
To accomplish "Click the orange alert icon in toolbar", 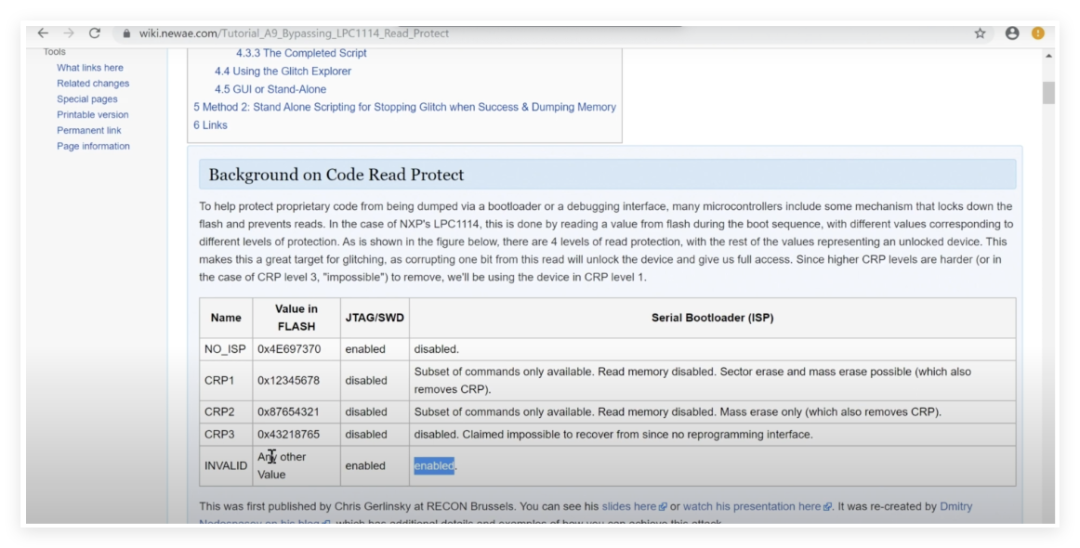I will coord(1038,33).
